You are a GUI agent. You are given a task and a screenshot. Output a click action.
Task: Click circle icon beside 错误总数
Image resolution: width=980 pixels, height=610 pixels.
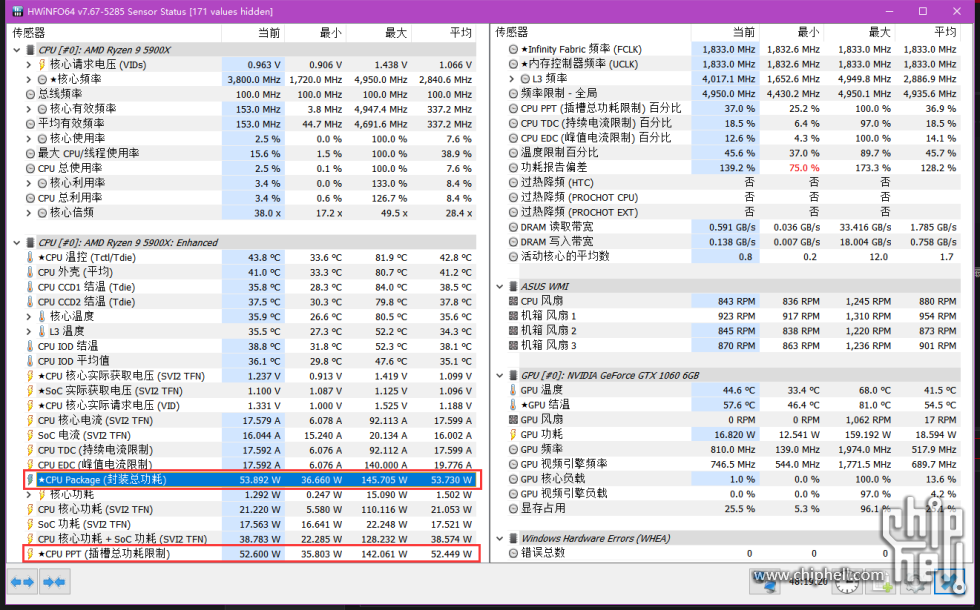pyautogui.click(x=513, y=552)
